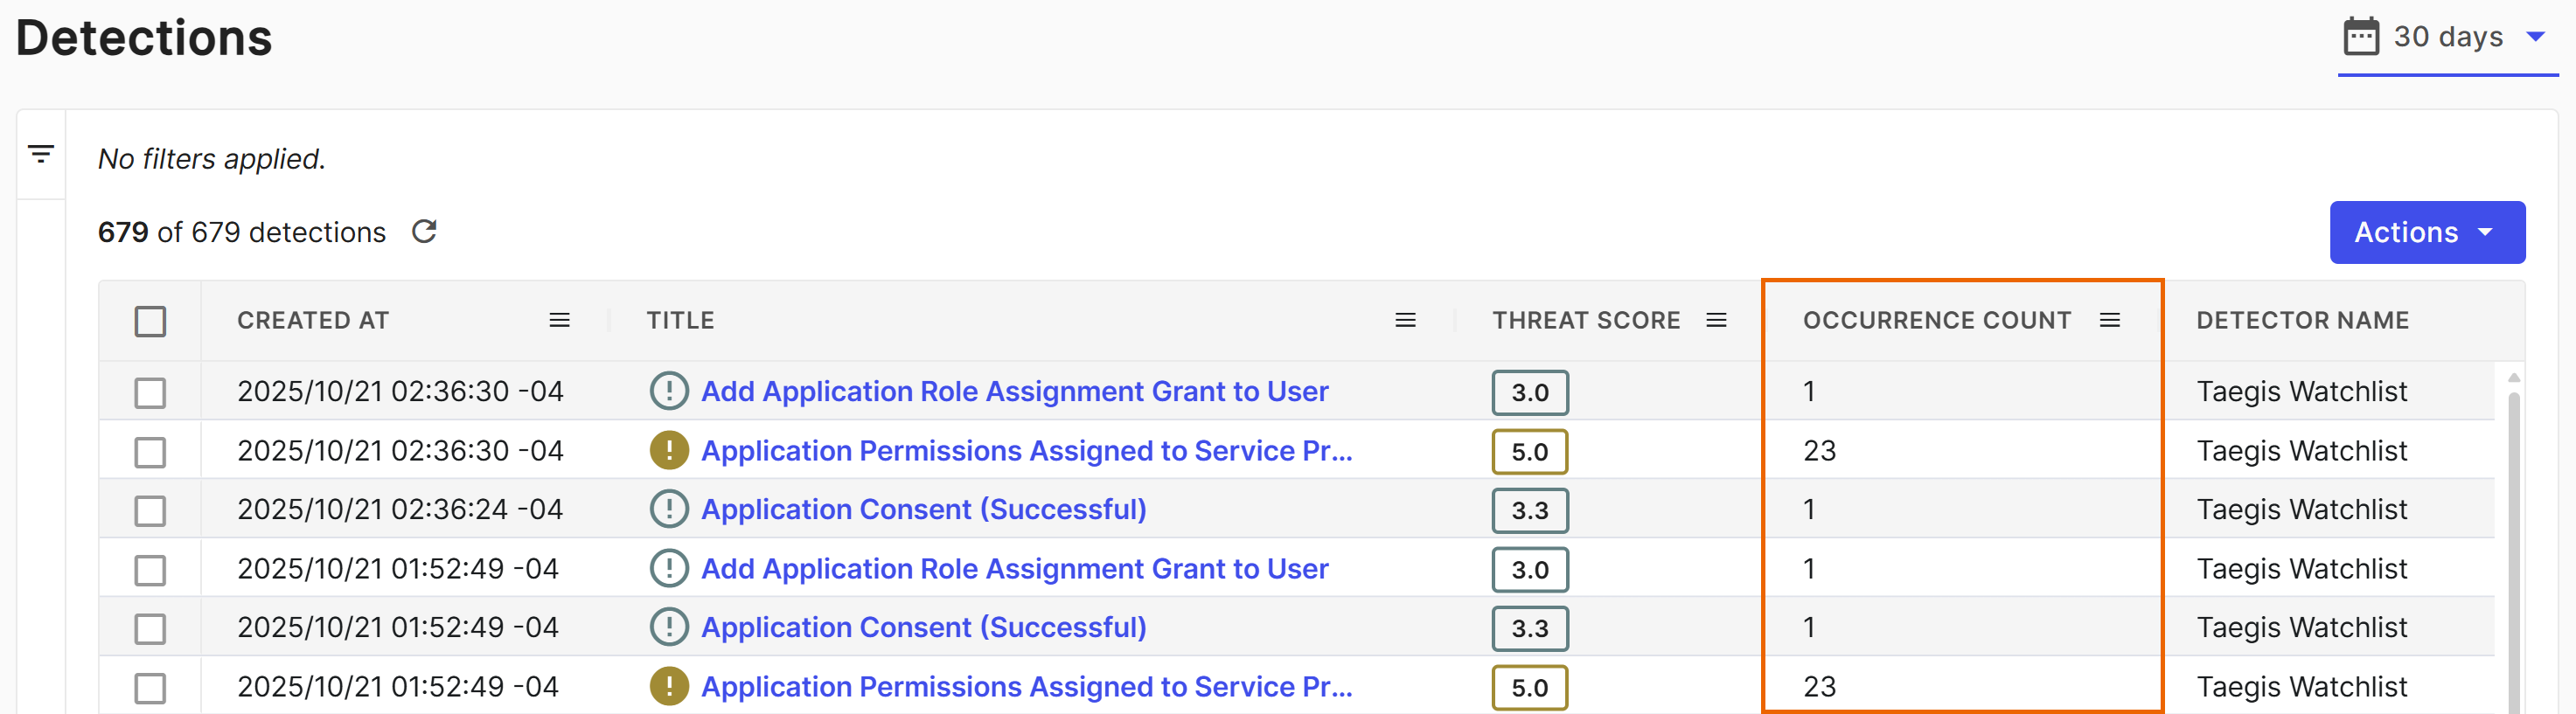Screen dimensions: 2576x714
Task: Sort by the Occurrence Count column header
Action: [1937, 320]
